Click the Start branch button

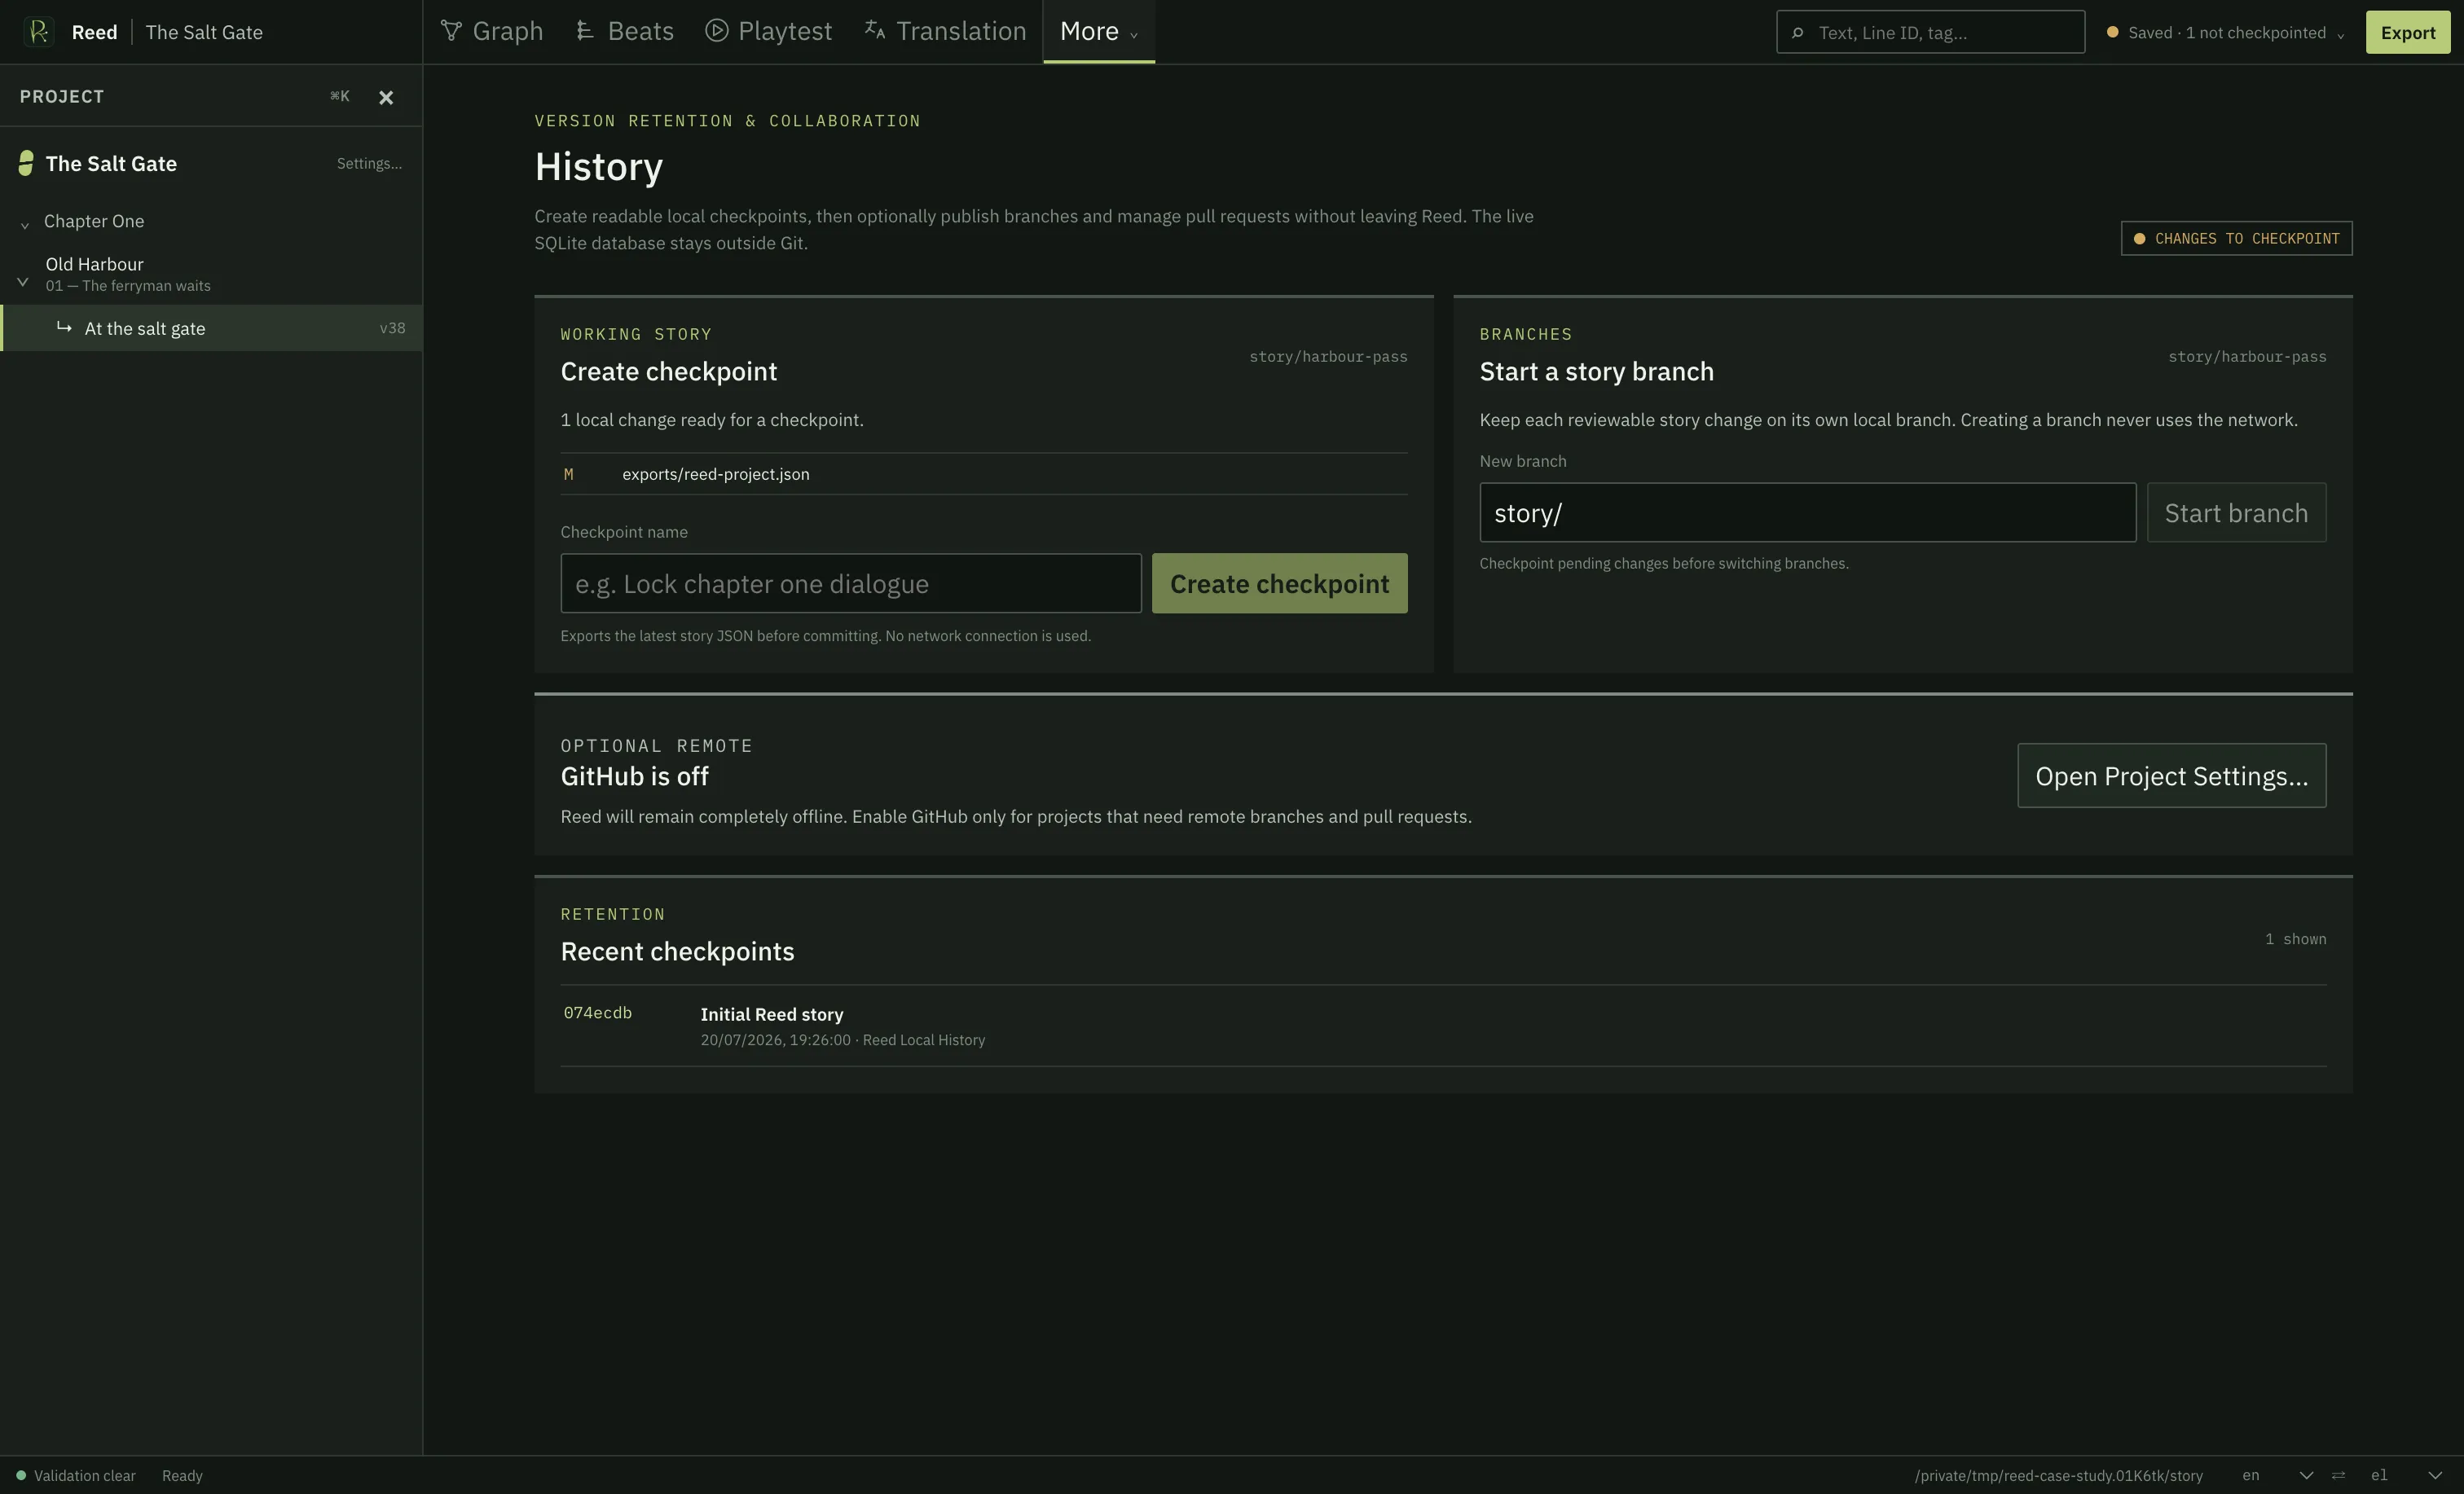click(2236, 513)
